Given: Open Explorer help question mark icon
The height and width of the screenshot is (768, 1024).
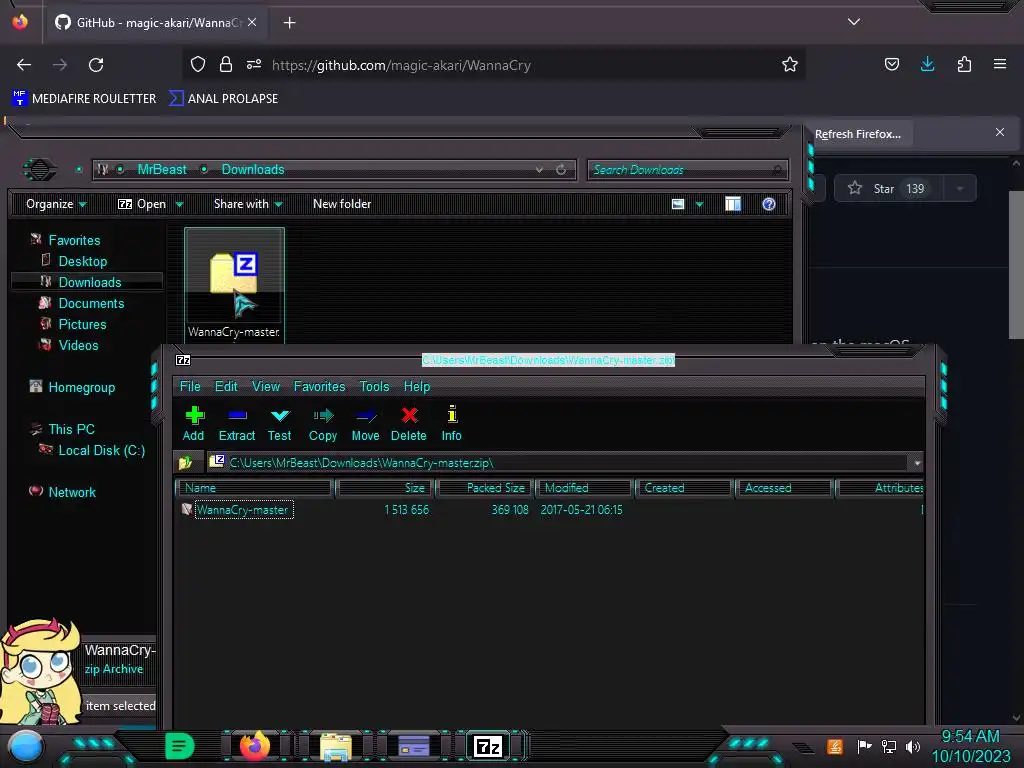Looking at the screenshot, I should 769,204.
